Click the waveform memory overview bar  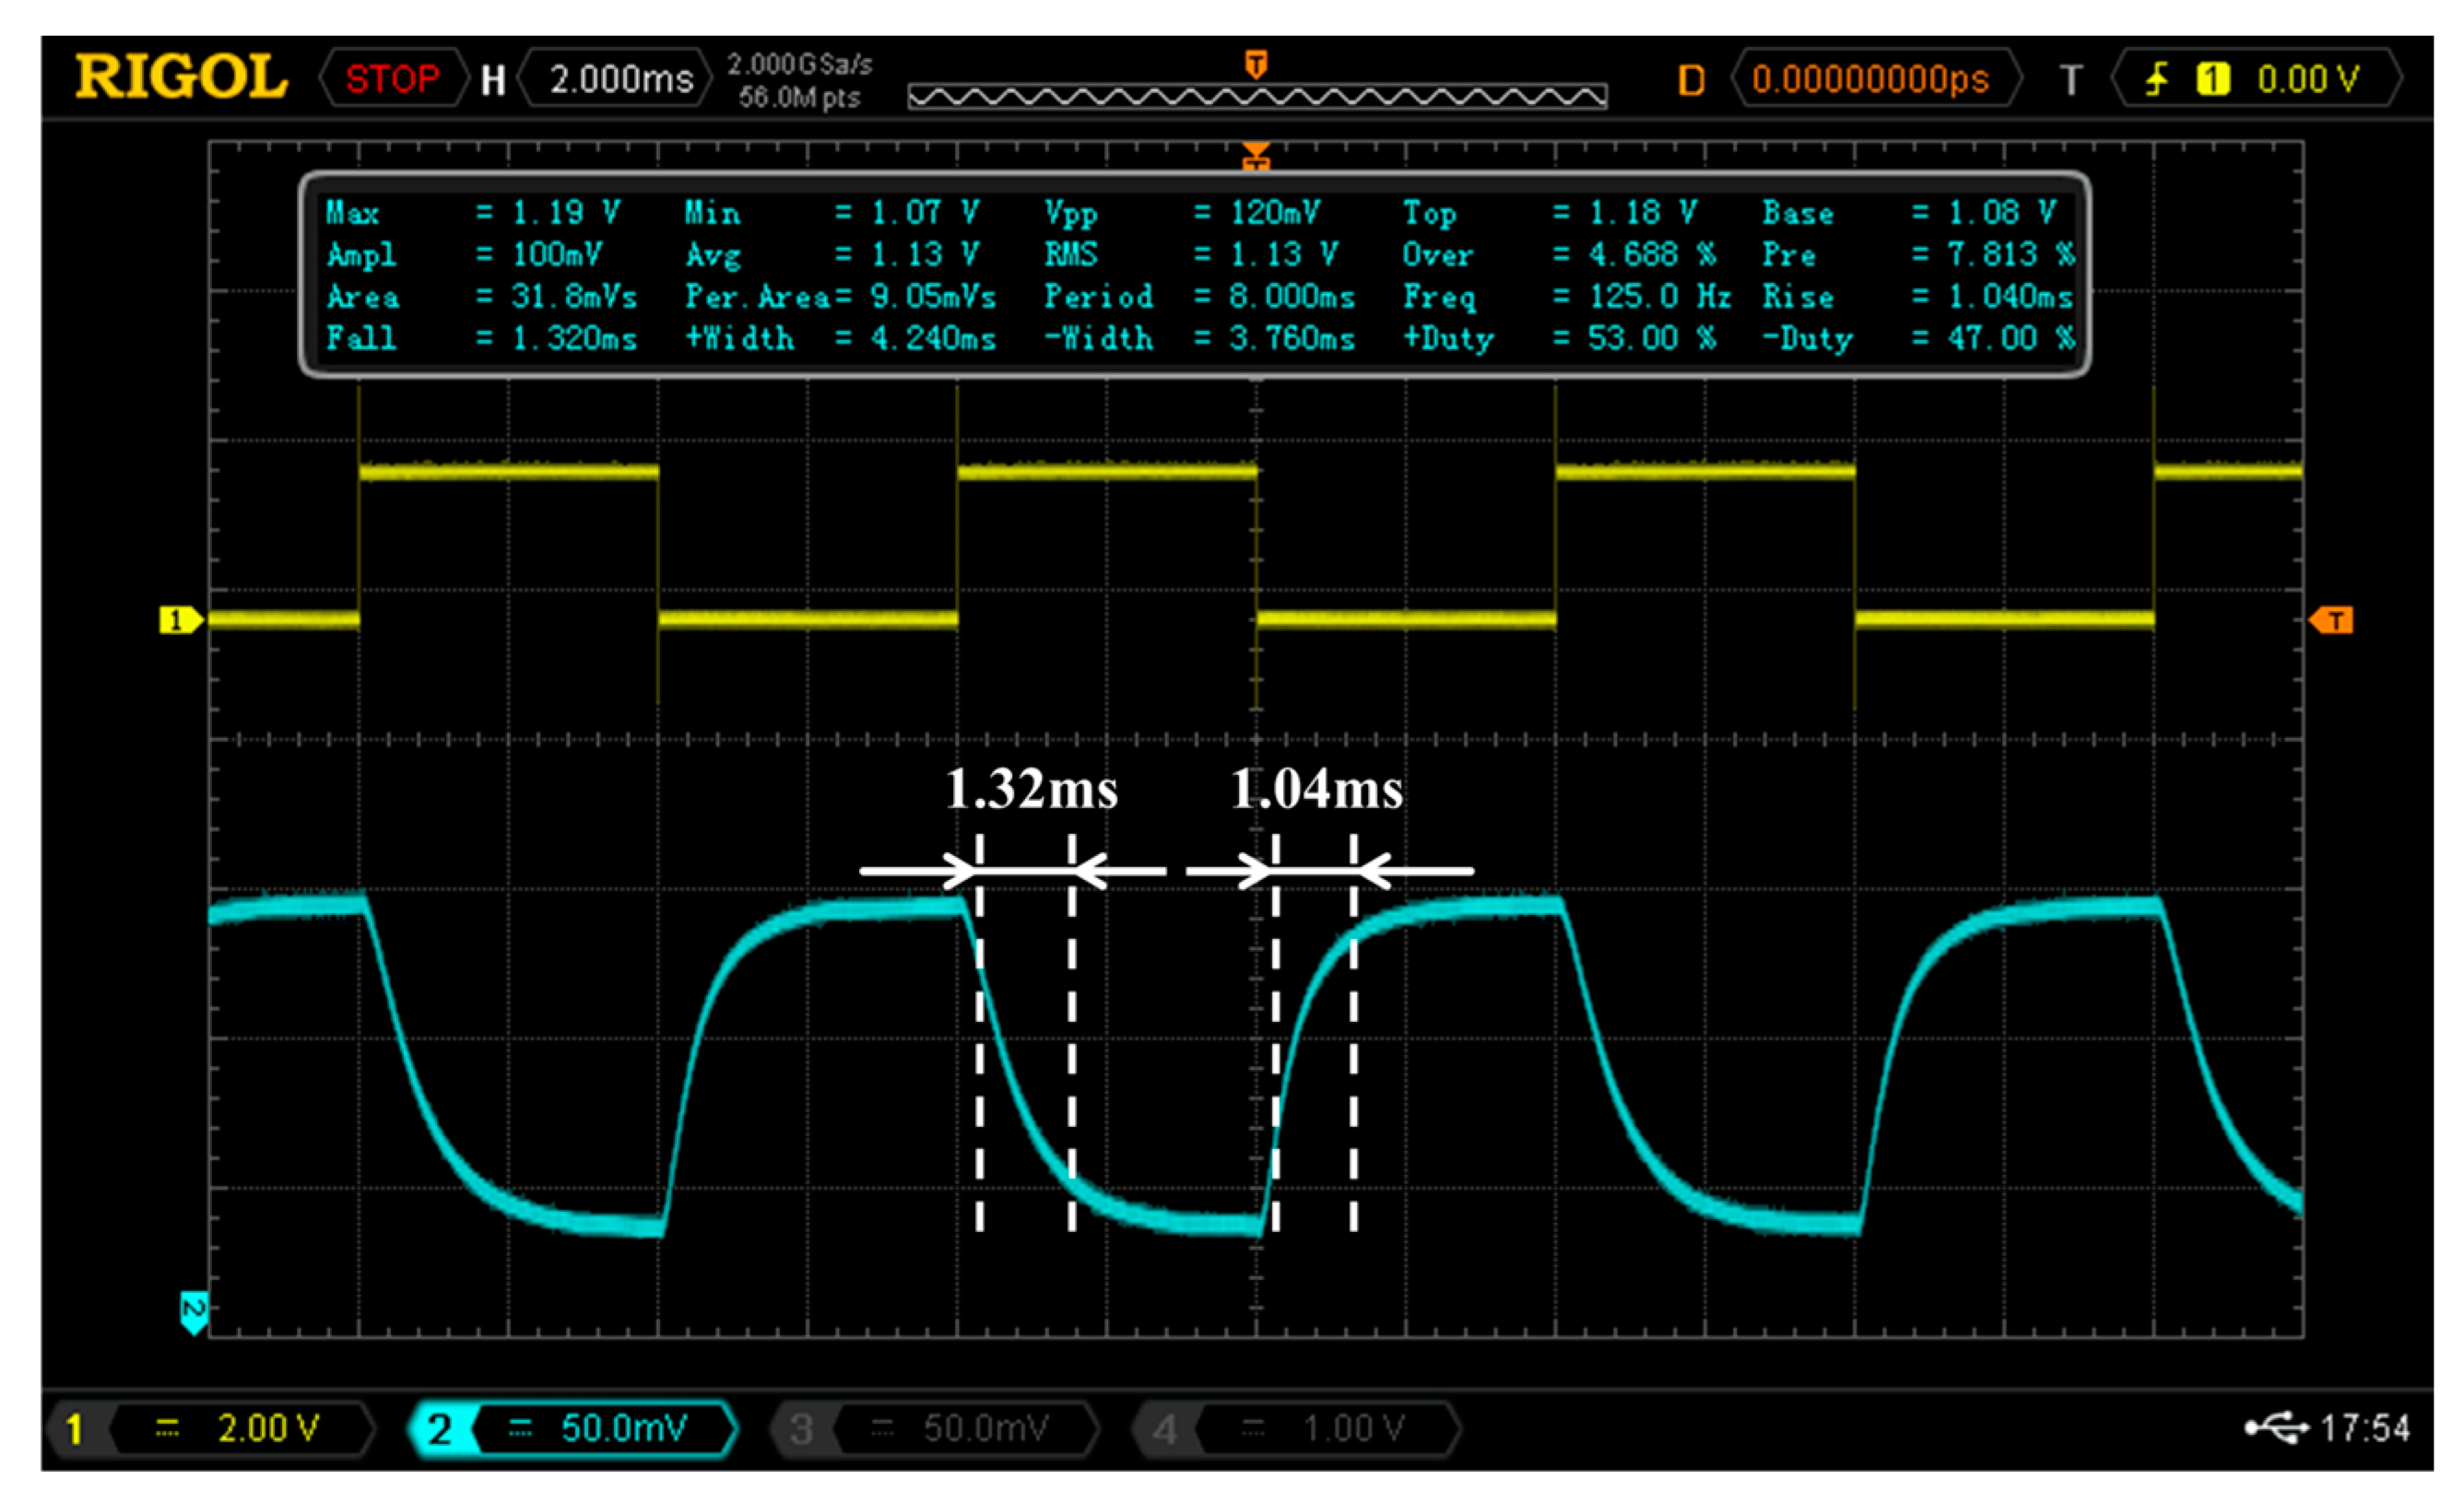(x=1257, y=96)
